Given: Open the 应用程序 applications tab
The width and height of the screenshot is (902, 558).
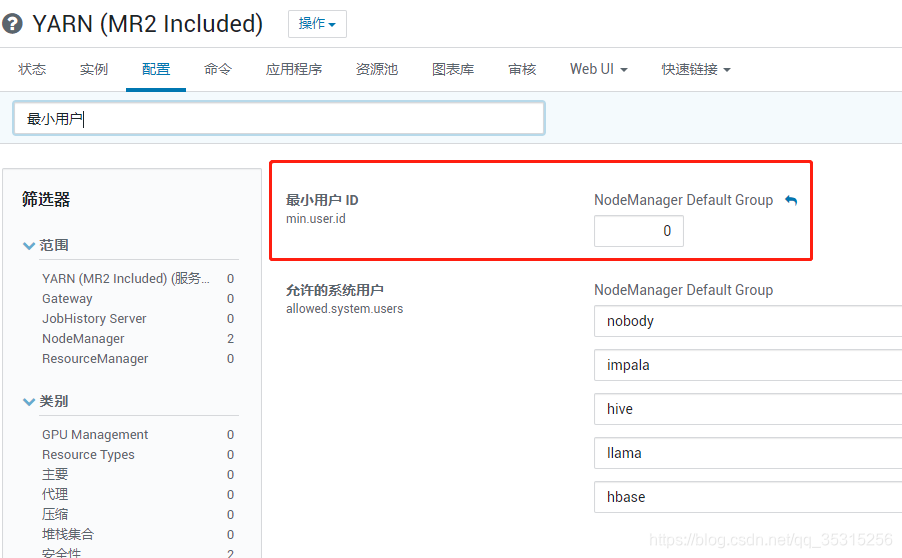Looking at the screenshot, I should [293, 69].
